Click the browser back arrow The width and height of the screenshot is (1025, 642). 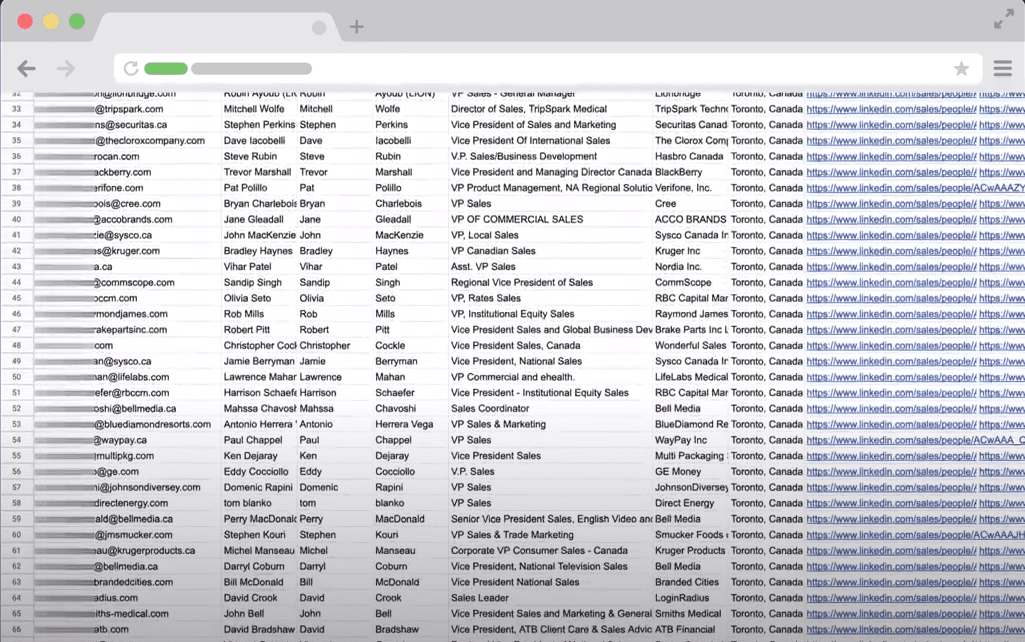click(26, 68)
